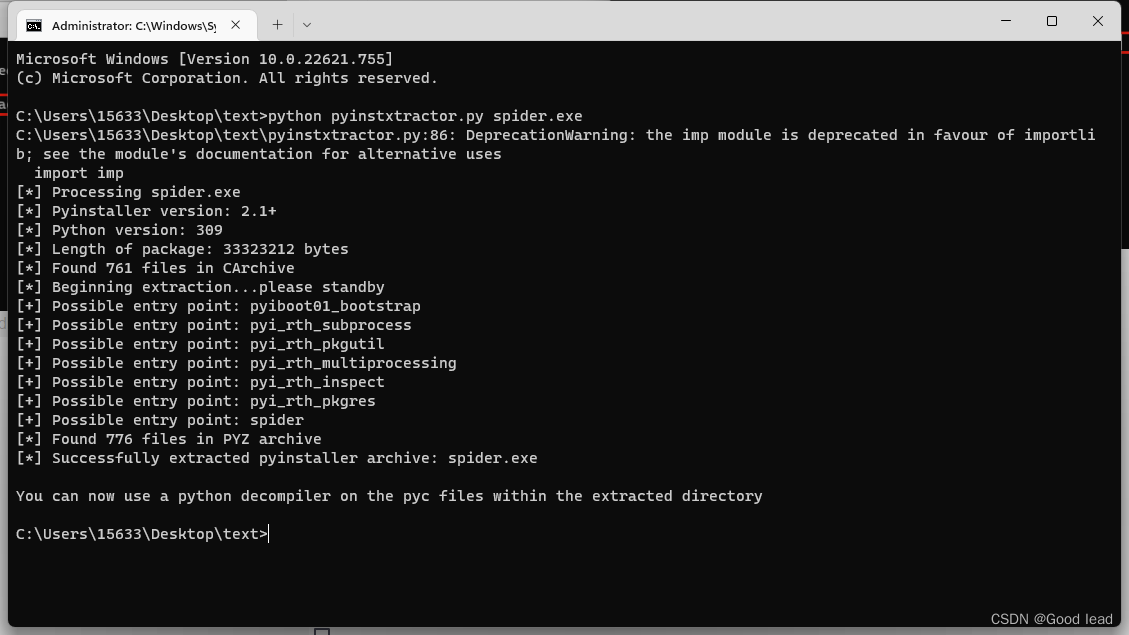Click the filename spider.exe in the command
1129x635 pixels.
(540, 115)
